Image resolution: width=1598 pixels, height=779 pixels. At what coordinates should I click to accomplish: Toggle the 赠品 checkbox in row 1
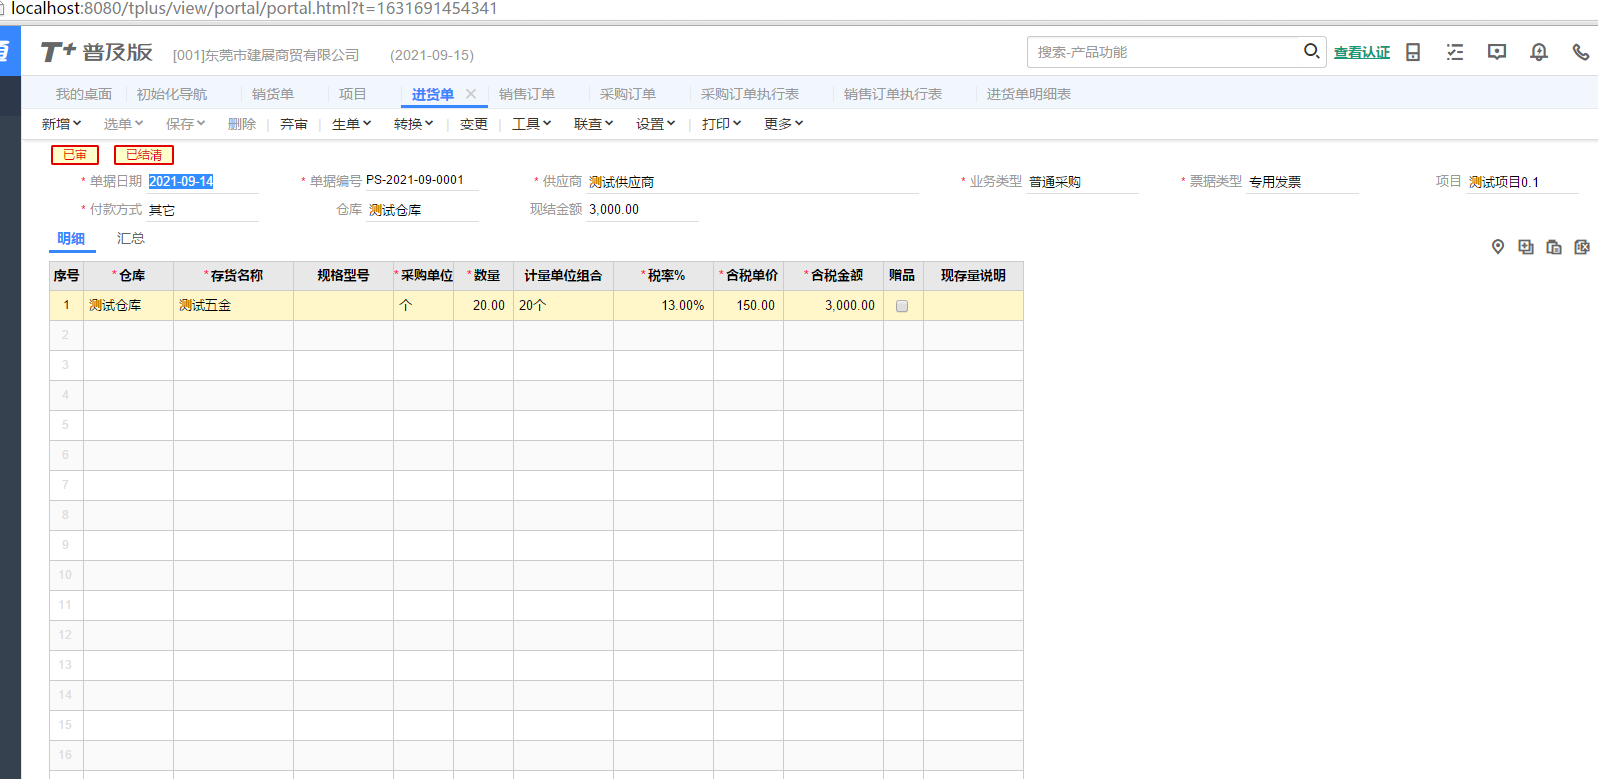pos(902,306)
